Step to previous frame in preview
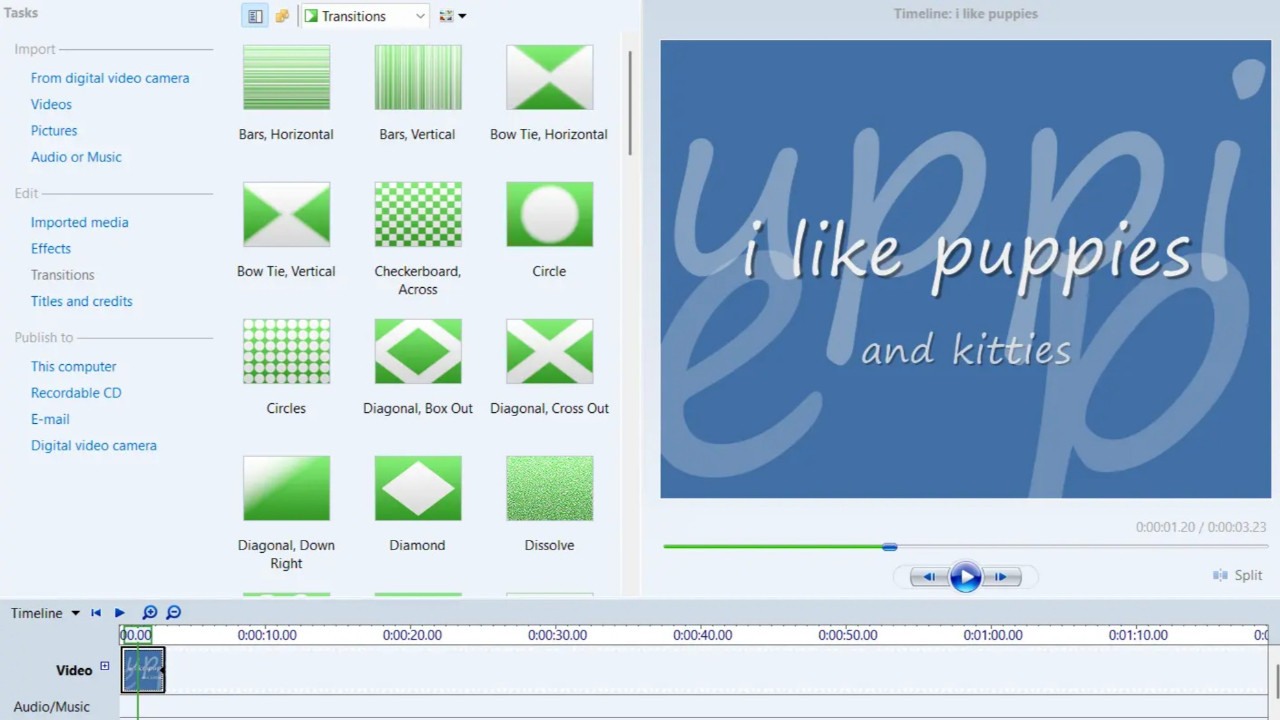This screenshot has width=1280, height=720. pos(929,577)
